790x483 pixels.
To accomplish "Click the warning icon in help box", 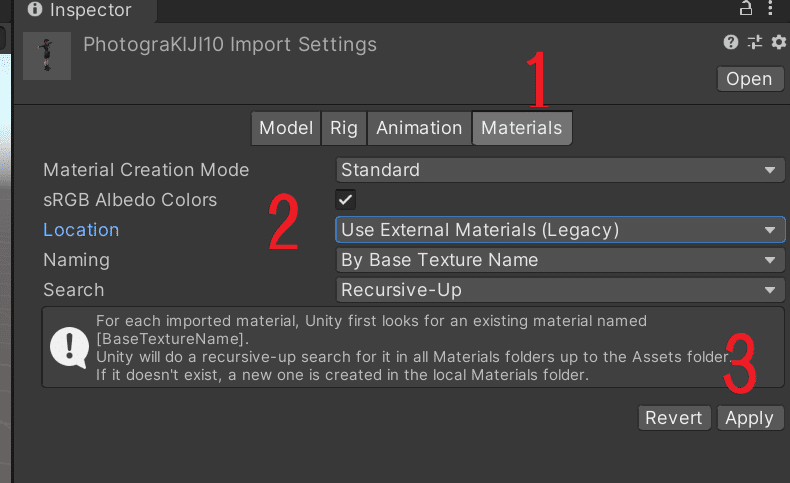I will pos(70,348).
